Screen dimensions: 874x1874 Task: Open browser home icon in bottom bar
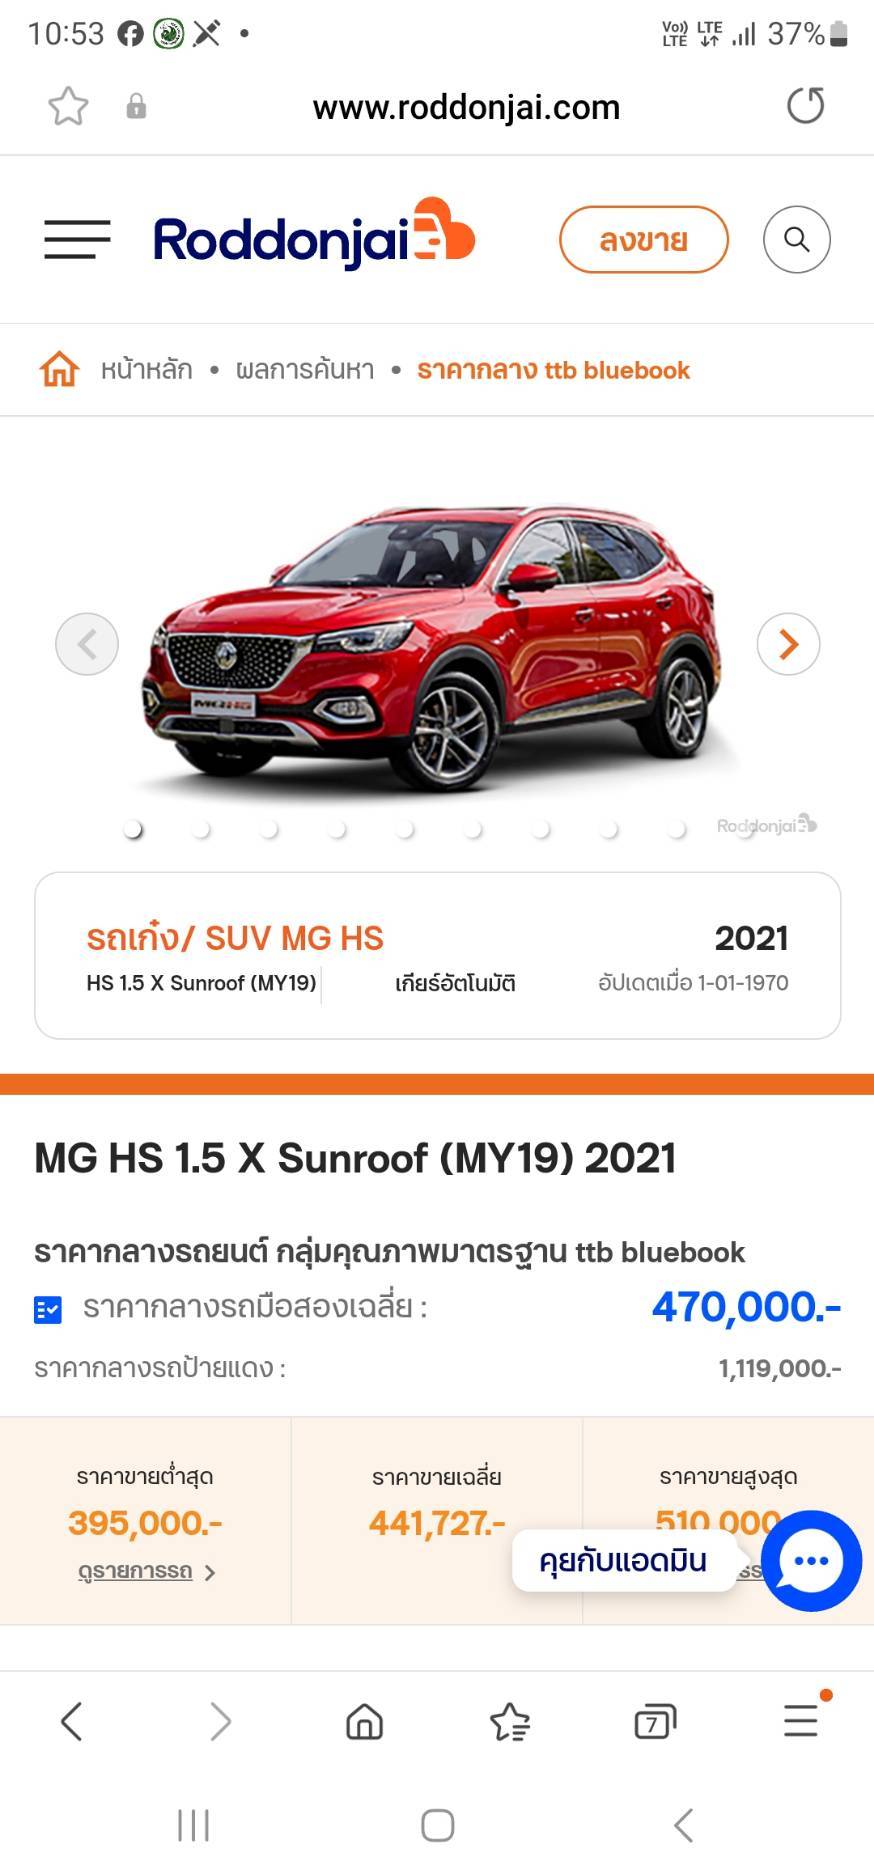pyautogui.click(x=364, y=1721)
